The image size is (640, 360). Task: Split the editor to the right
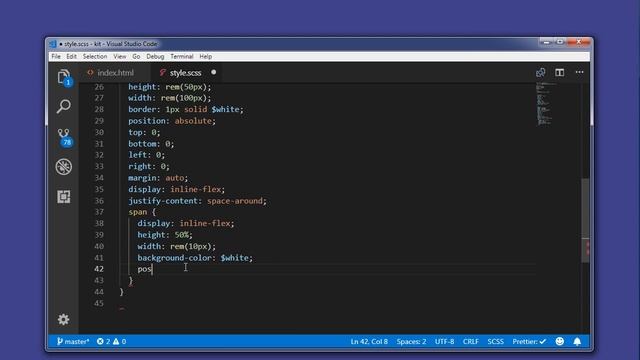560,73
